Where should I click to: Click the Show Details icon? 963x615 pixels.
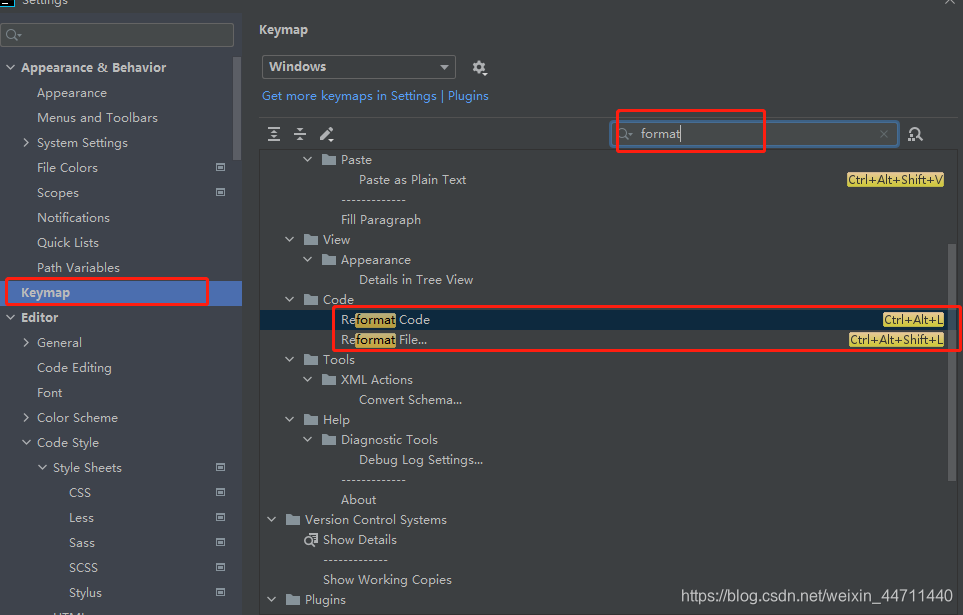[x=311, y=540]
